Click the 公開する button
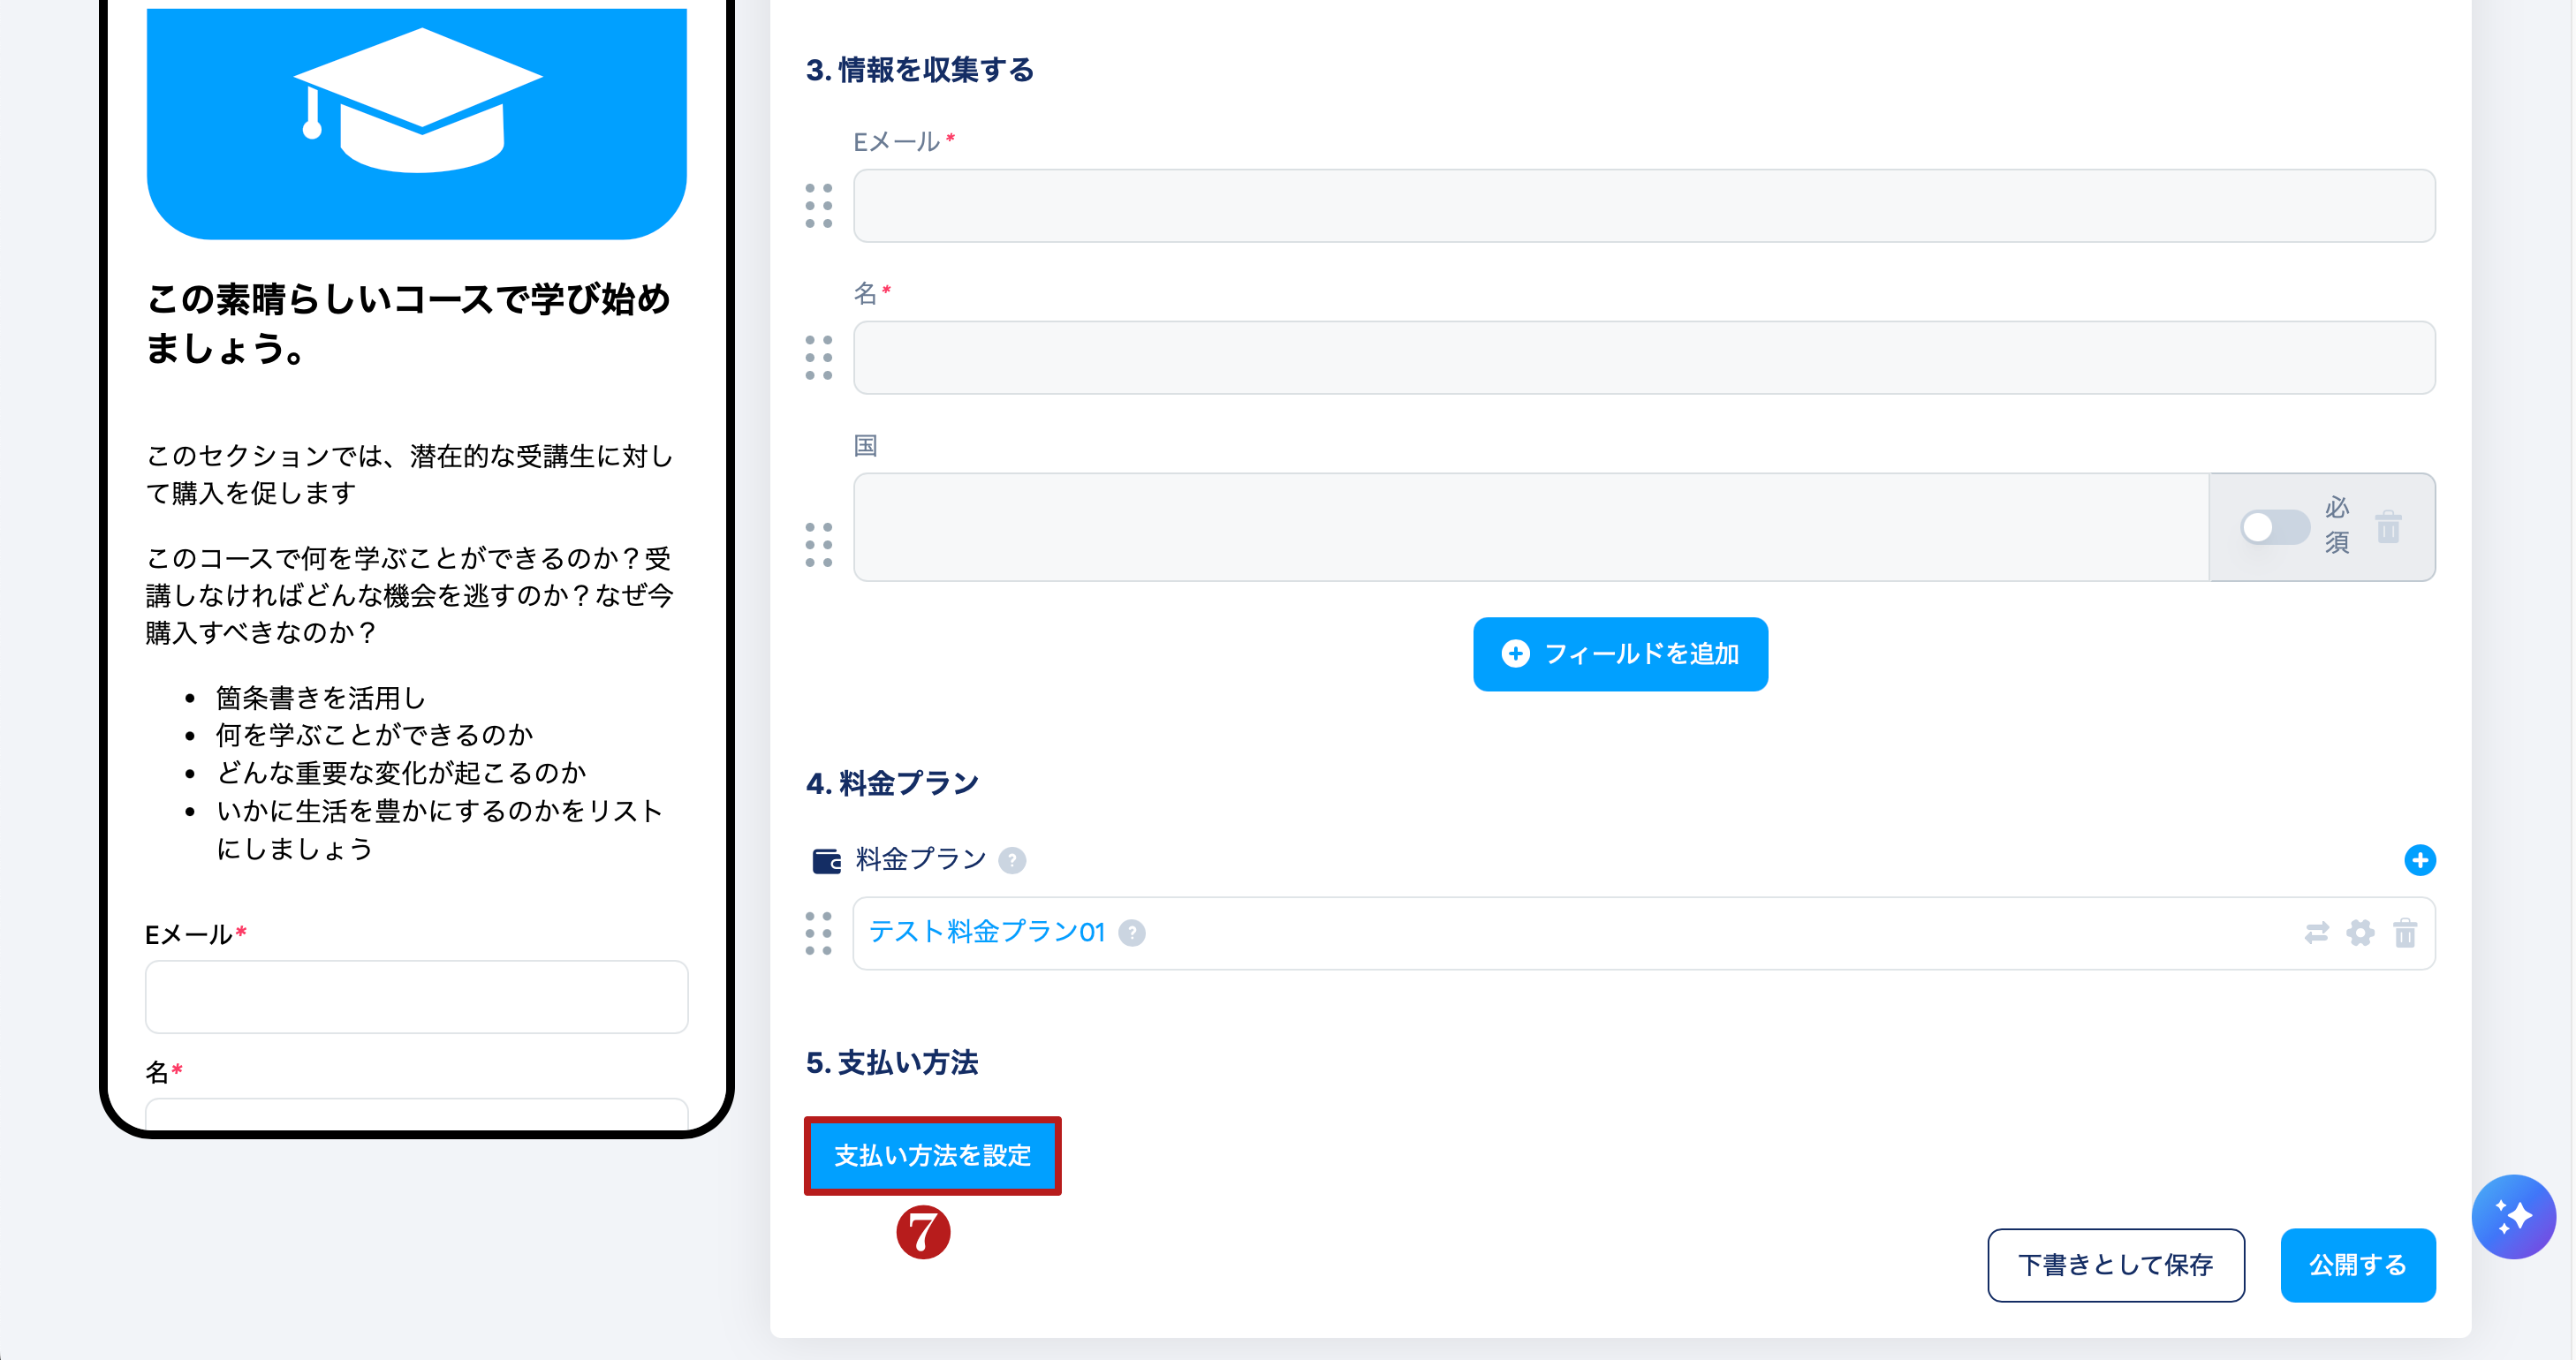 pyautogui.click(x=2357, y=1265)
